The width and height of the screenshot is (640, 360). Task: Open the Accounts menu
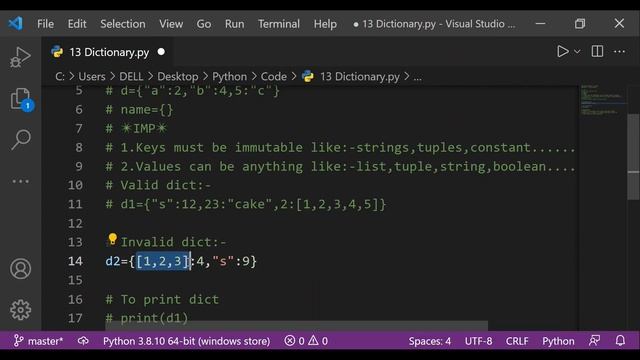pyautogui.click(x=20, y=269)
